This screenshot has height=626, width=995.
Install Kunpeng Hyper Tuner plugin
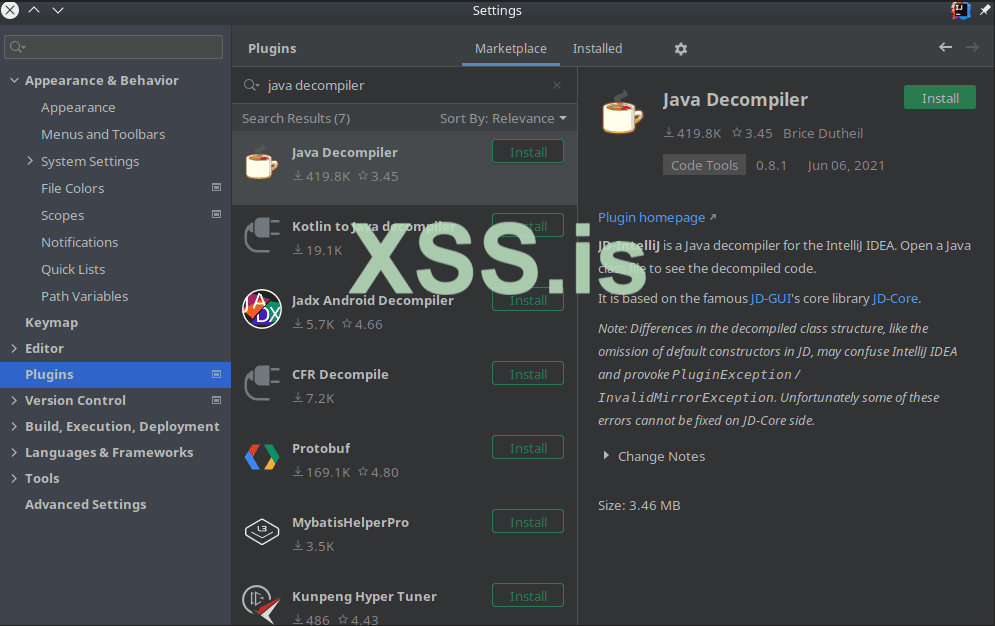(x=528, y=596)
